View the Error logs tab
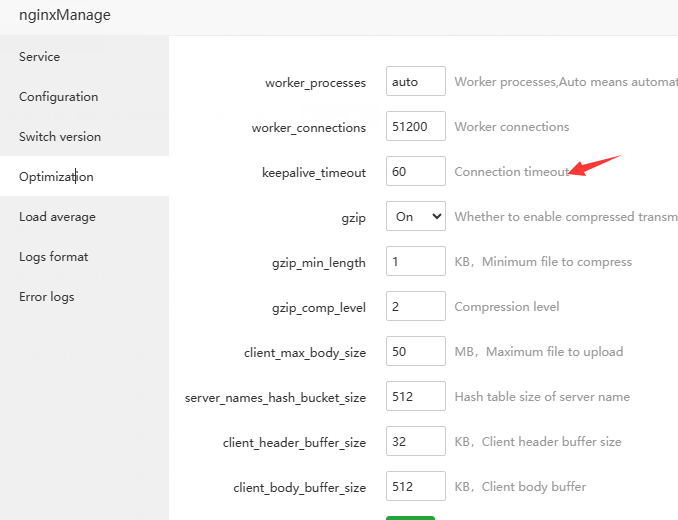678x520 pixels. (x=47, y=297)
